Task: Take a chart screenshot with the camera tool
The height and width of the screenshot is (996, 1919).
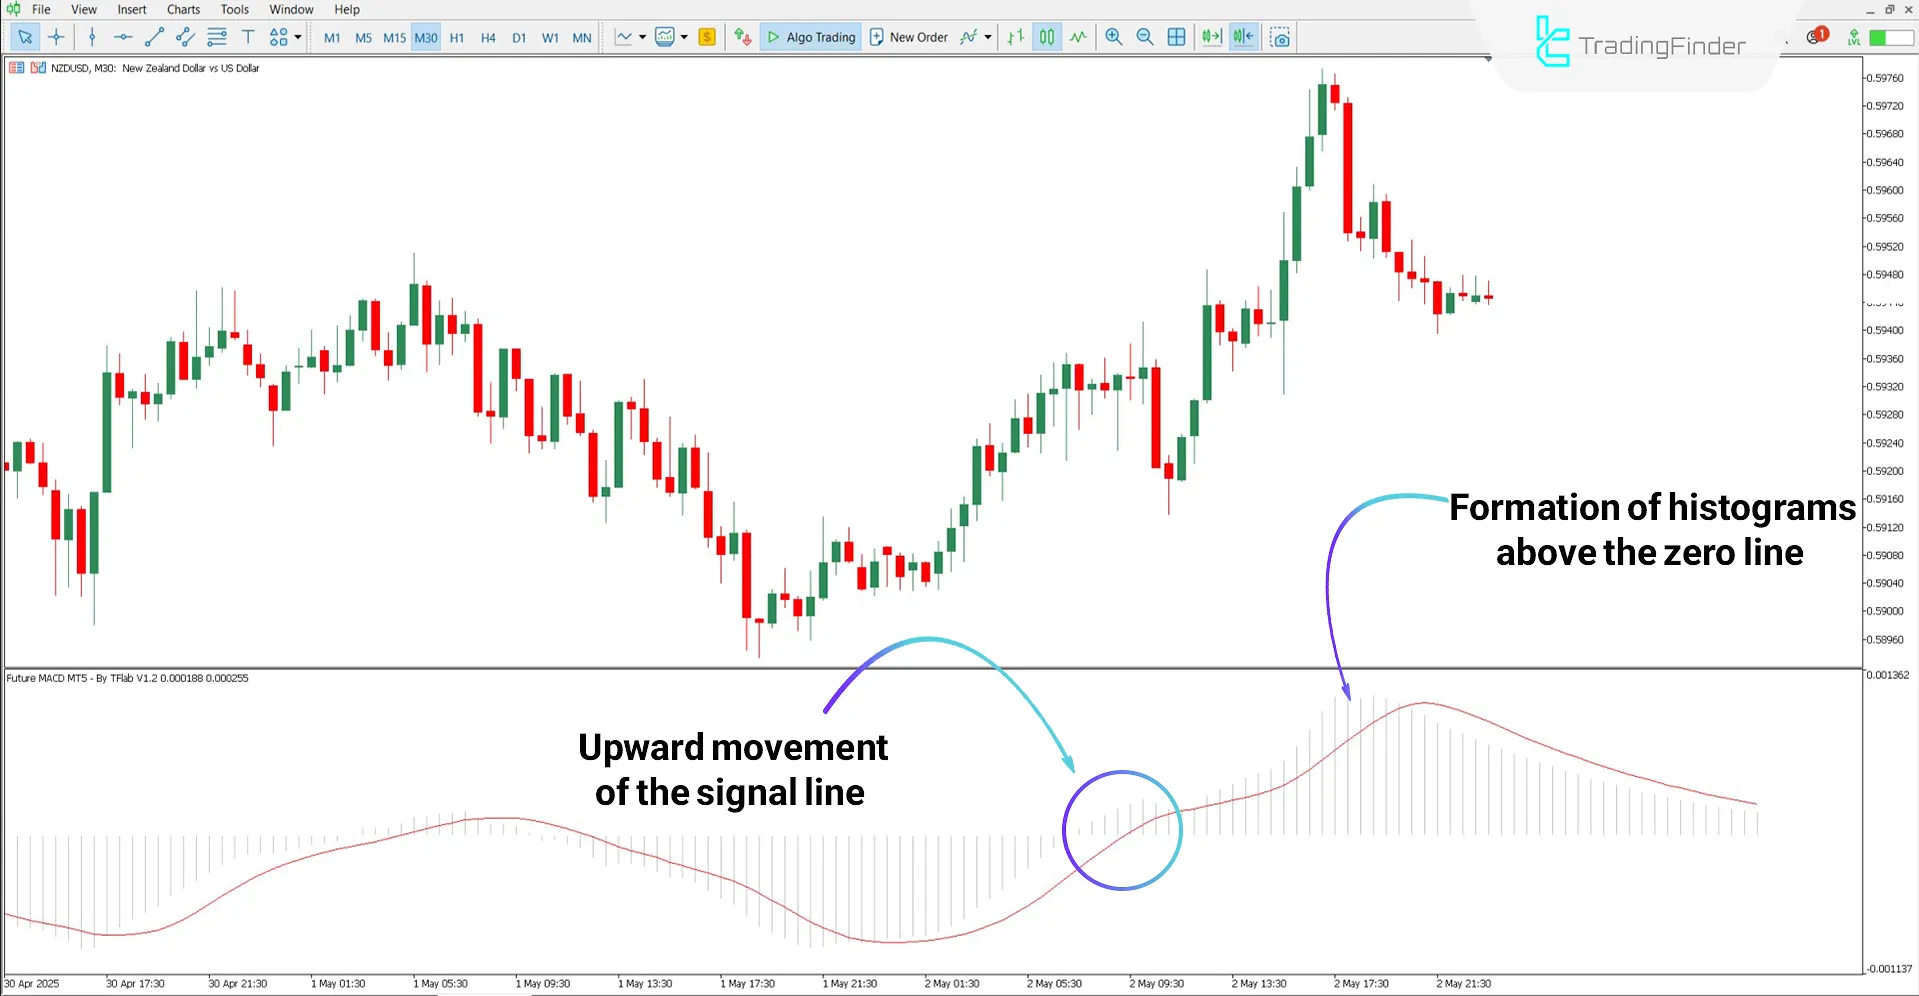Action: click(x=1280, y=37)
